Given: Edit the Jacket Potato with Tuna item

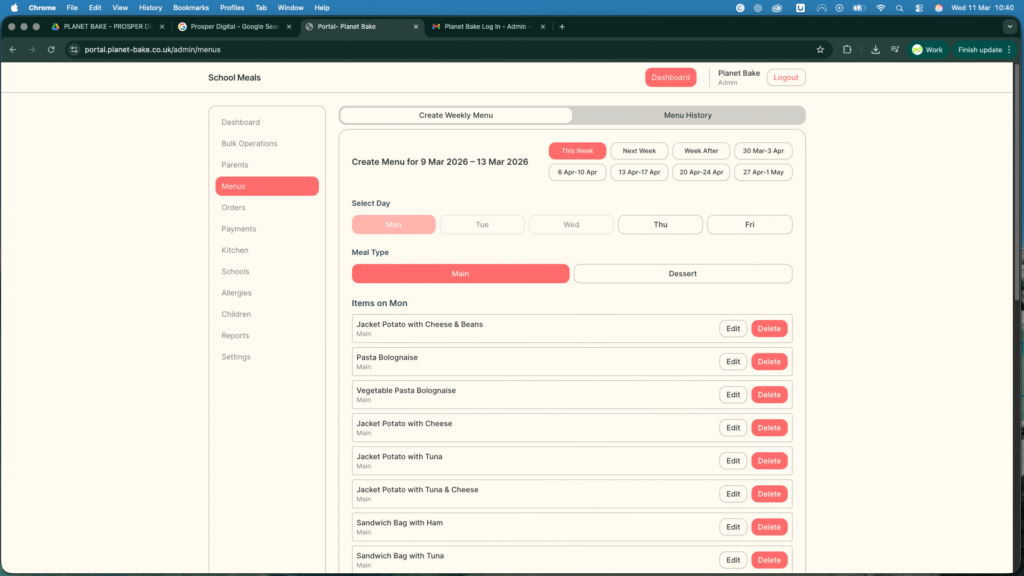Looking at the screenshot, I should click(733, 461).
